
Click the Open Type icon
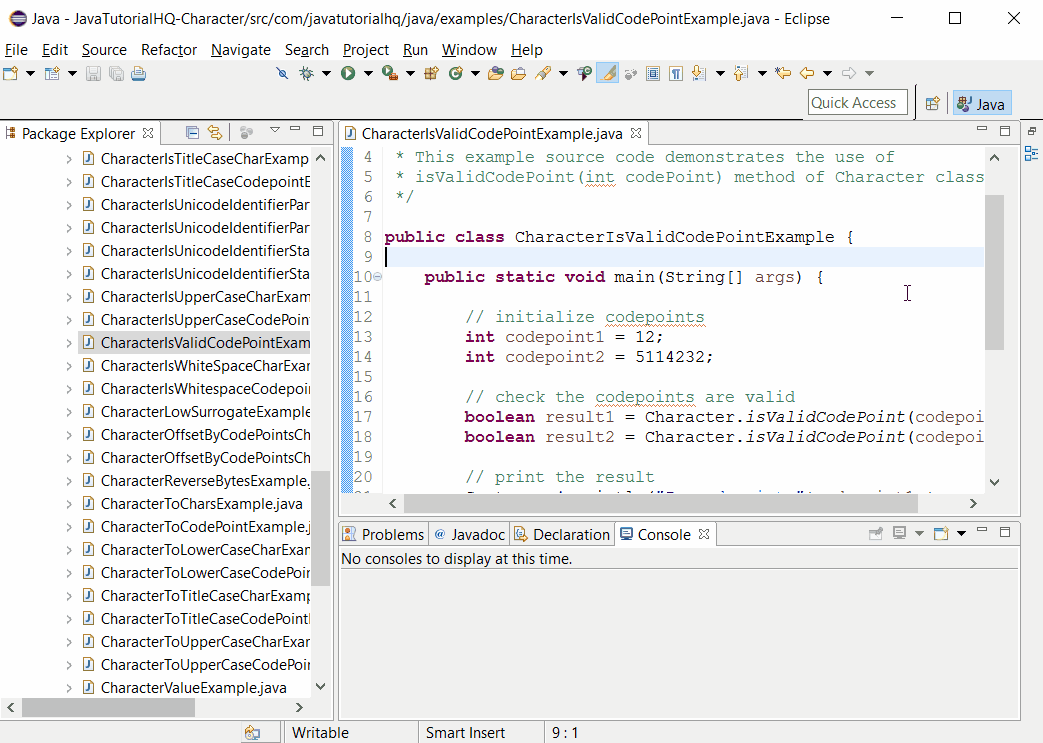[496, 73]
